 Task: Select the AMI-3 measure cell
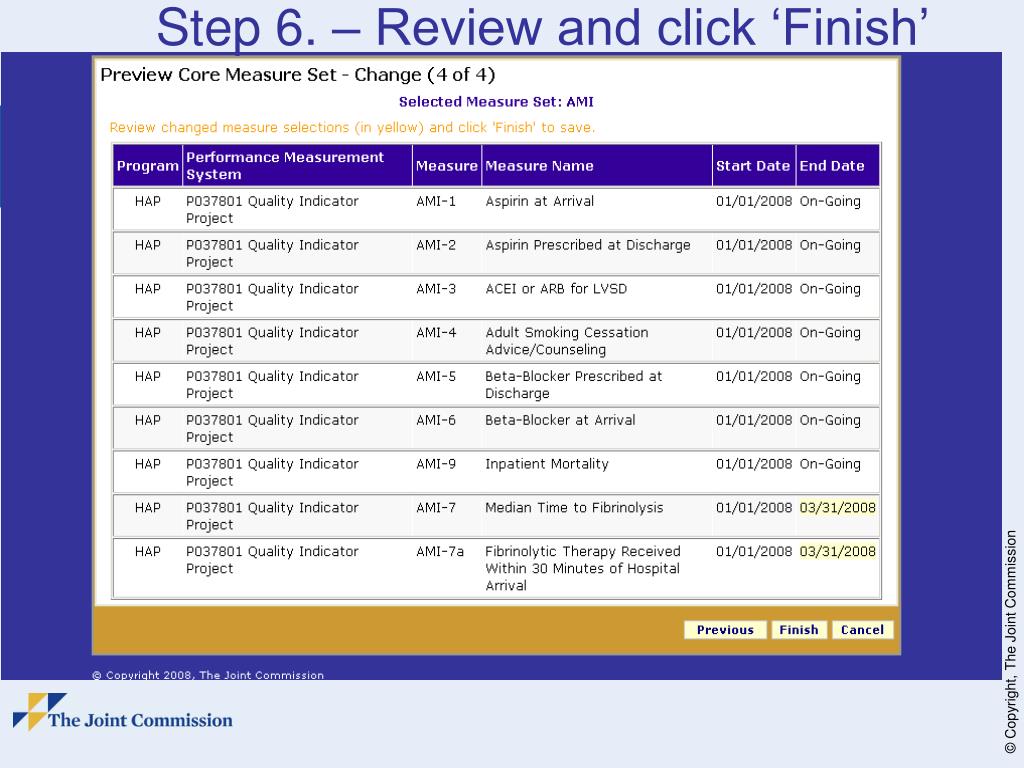tap(436, 289)
